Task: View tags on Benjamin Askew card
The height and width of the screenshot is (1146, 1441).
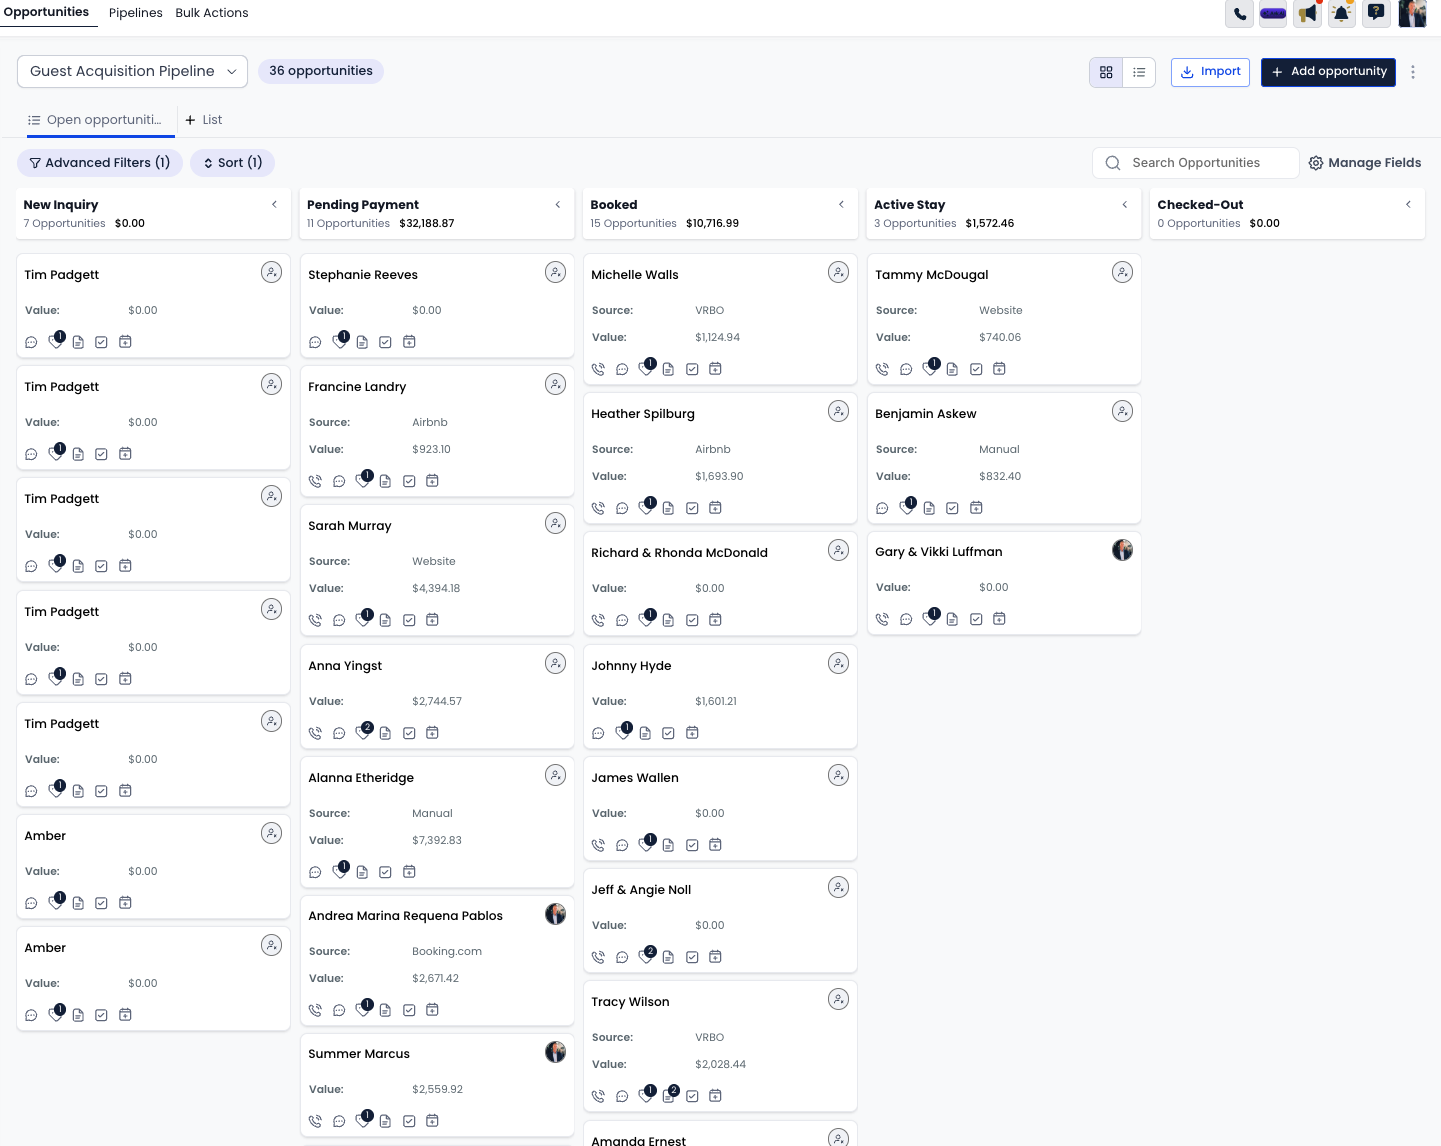Action: 906,507
